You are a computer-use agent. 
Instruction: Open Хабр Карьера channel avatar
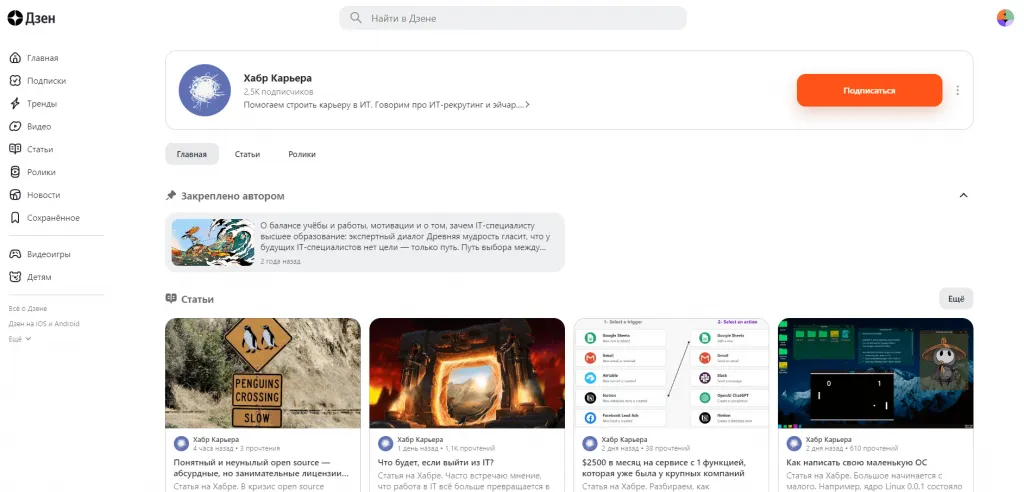[x=204, y=90]
